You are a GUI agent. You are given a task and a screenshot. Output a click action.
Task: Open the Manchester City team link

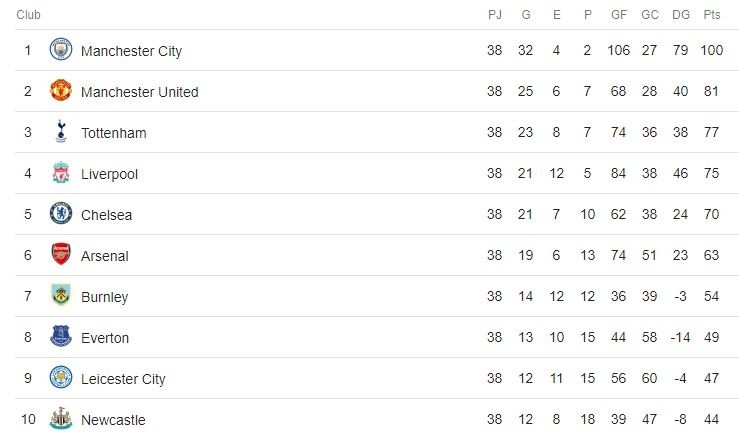point(131,51)
